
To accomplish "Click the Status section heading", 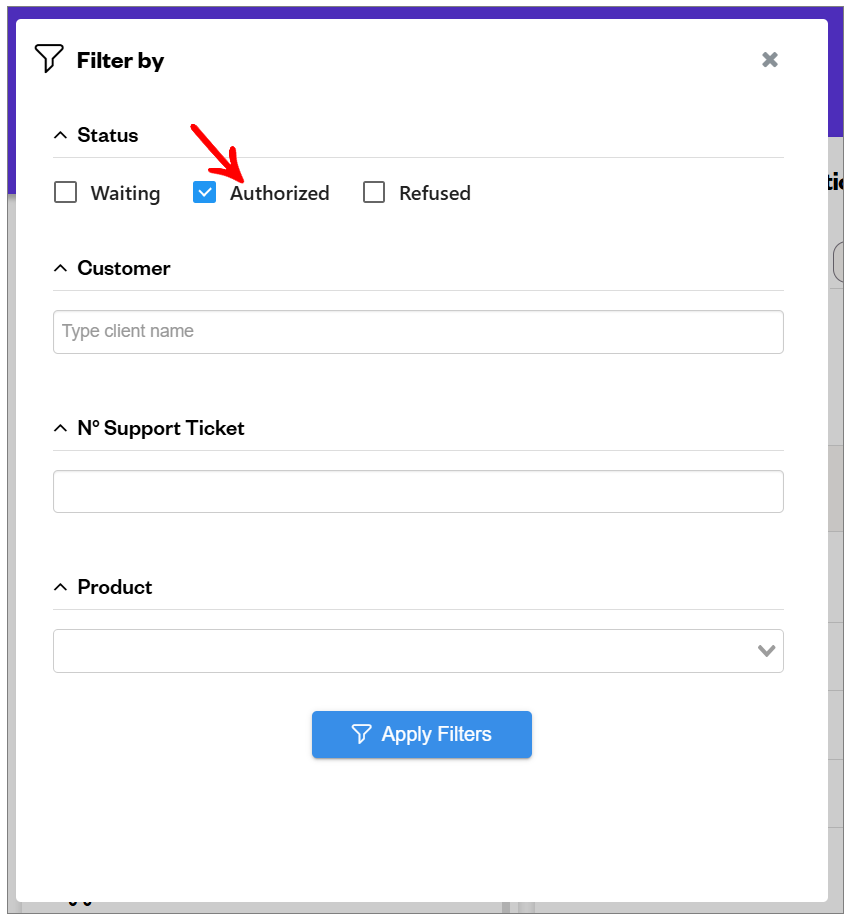I will click(108, 136).
